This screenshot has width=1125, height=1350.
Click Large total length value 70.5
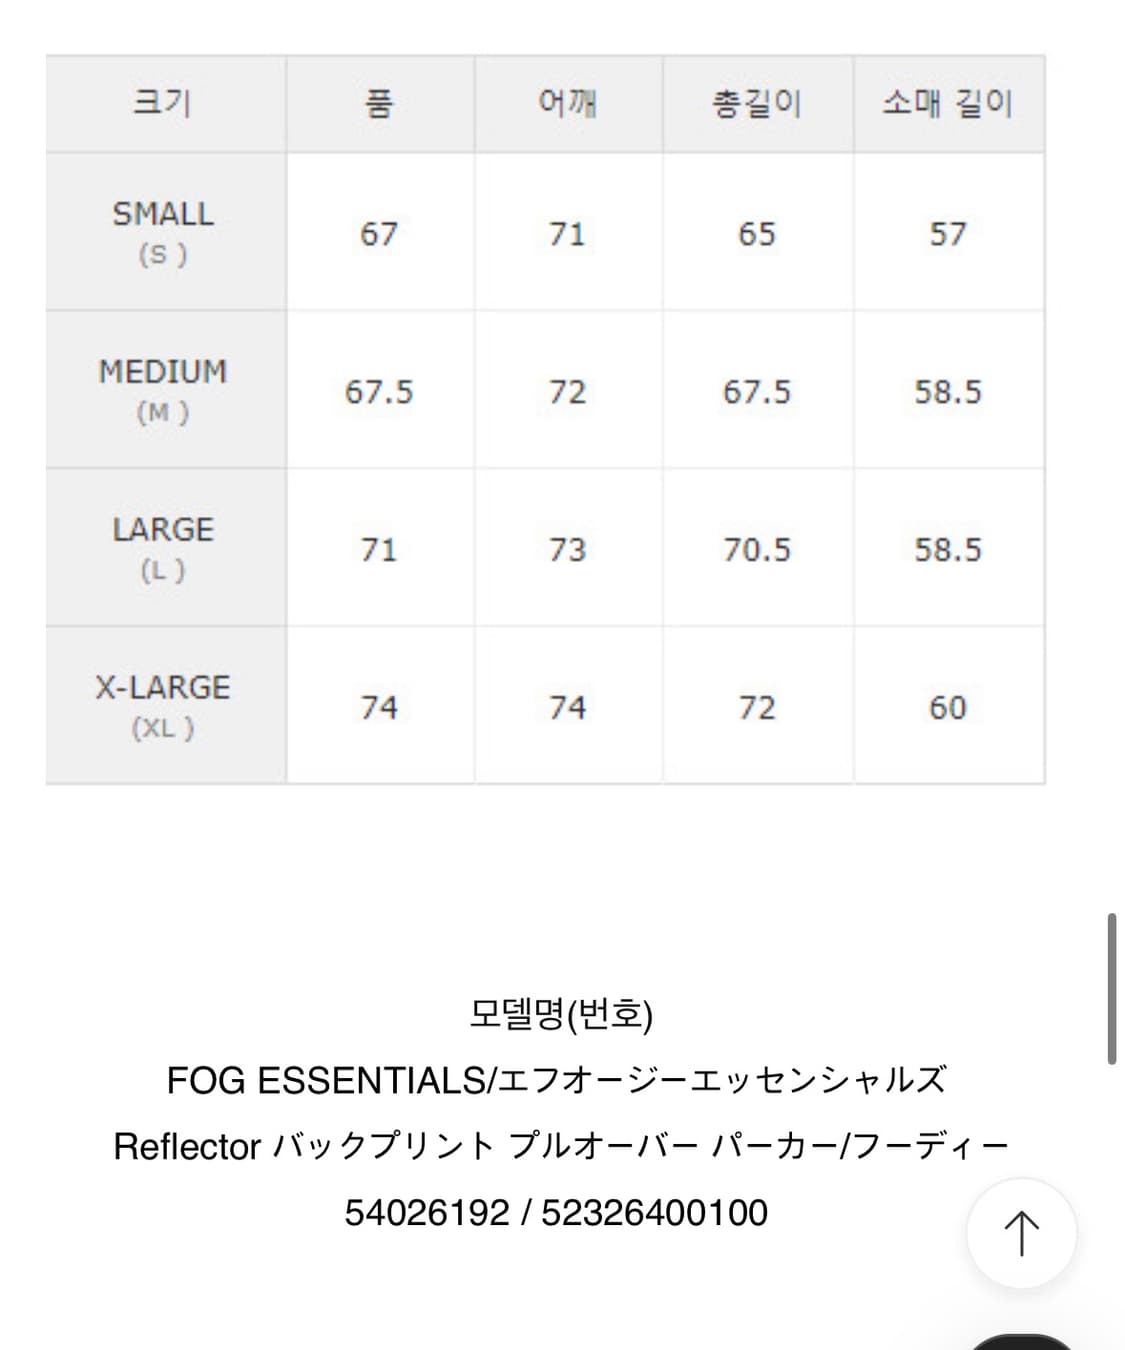757,550
